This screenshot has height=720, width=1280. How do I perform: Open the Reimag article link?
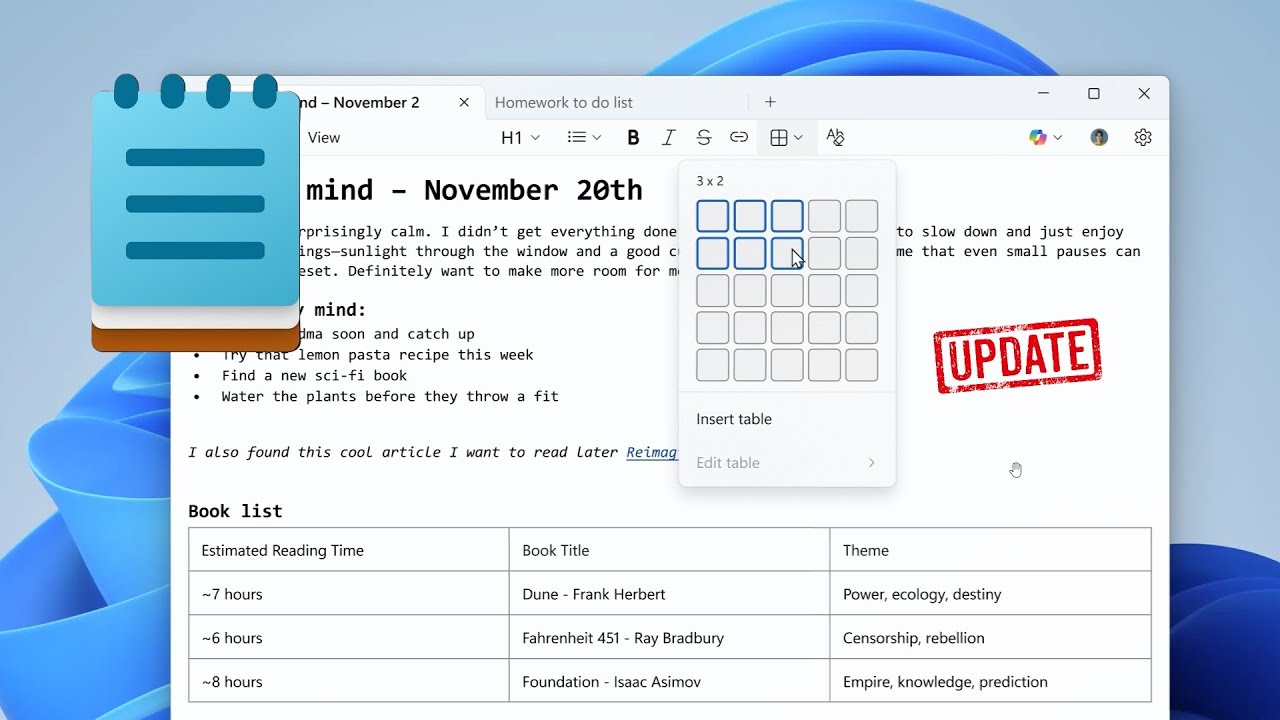[x=652, y=452]
